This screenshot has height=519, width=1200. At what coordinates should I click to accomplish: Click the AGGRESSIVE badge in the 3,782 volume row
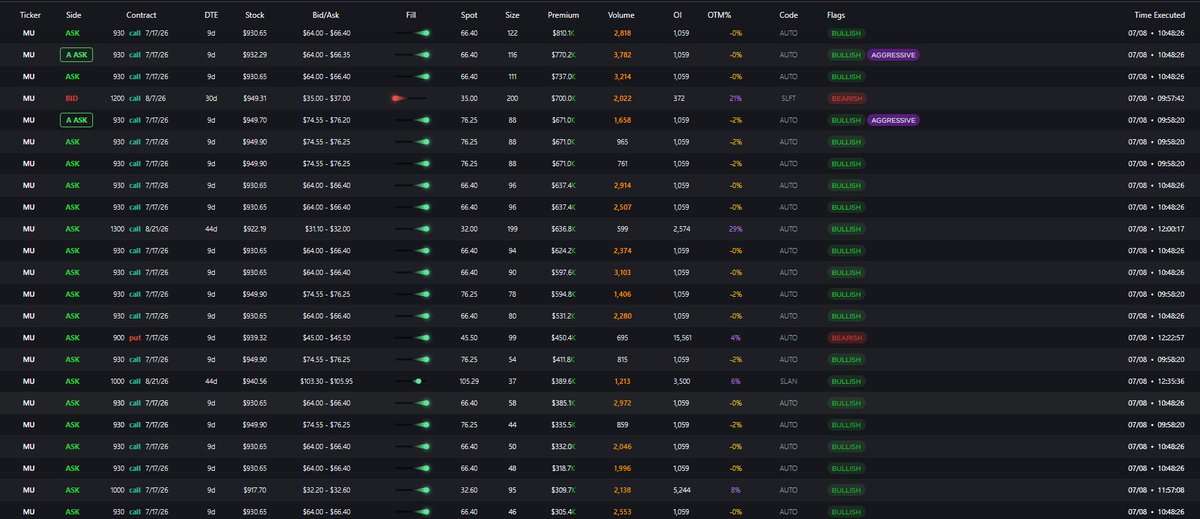(x=894, y=55)
